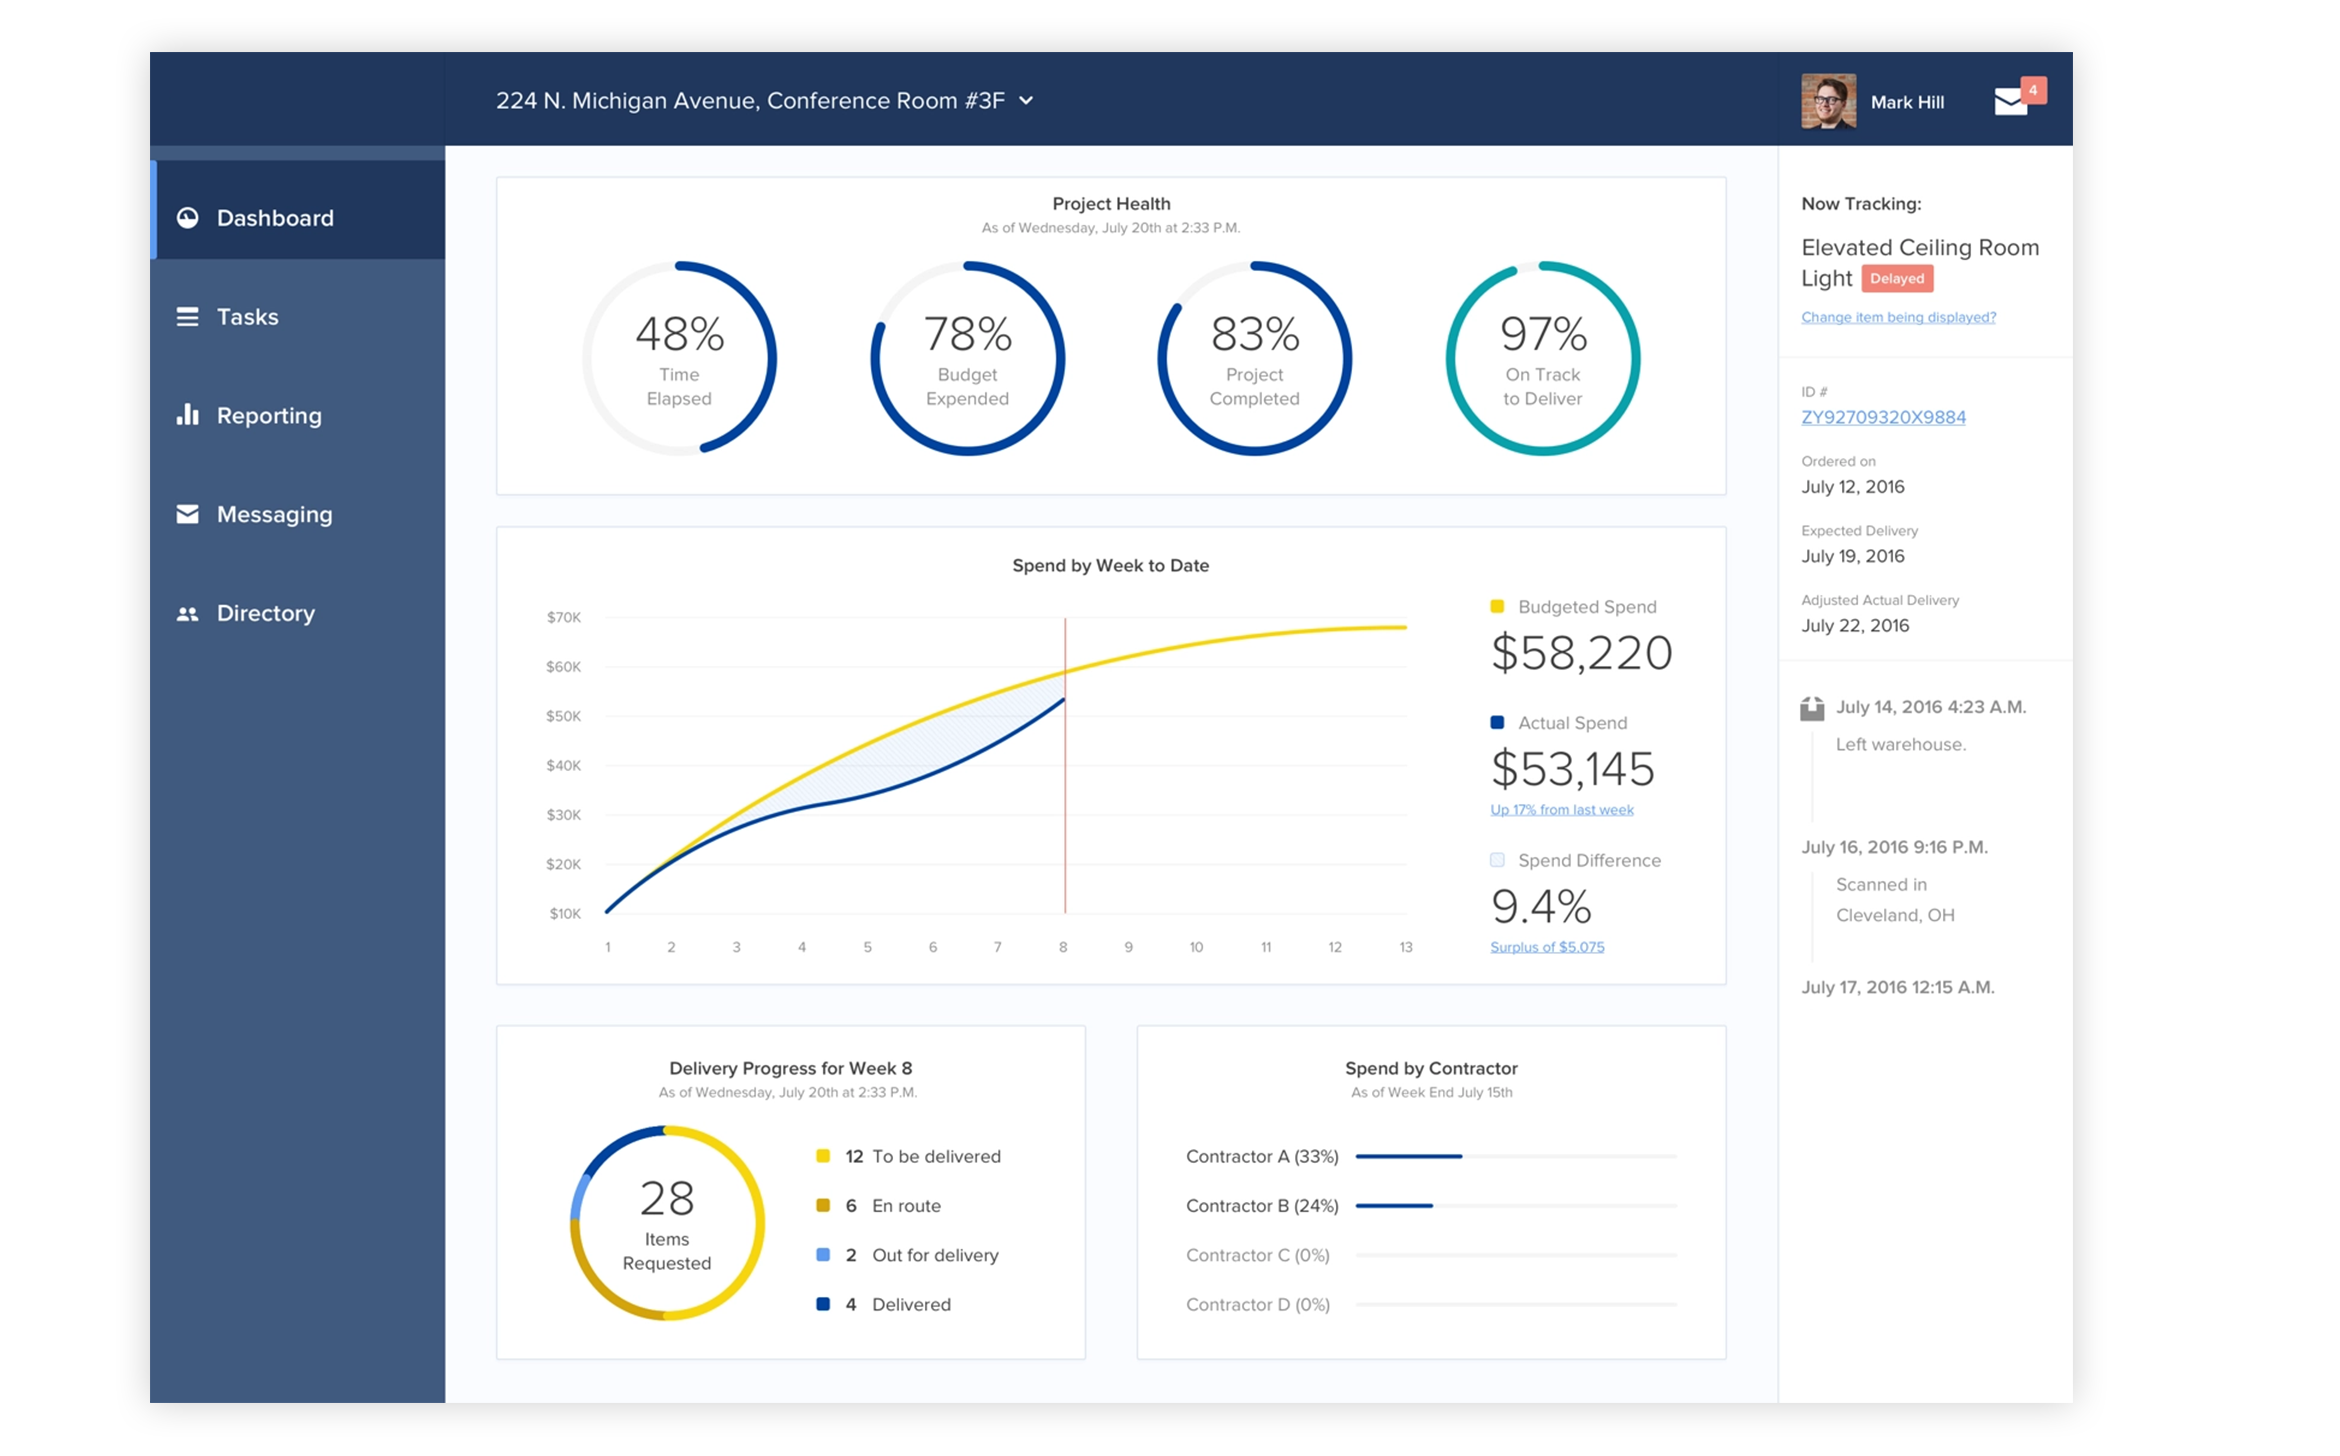The width and height of the screenshot is (2340, 1456).
Task: Click the package icon on the July 14 event
Action: tap(1813, 707)
